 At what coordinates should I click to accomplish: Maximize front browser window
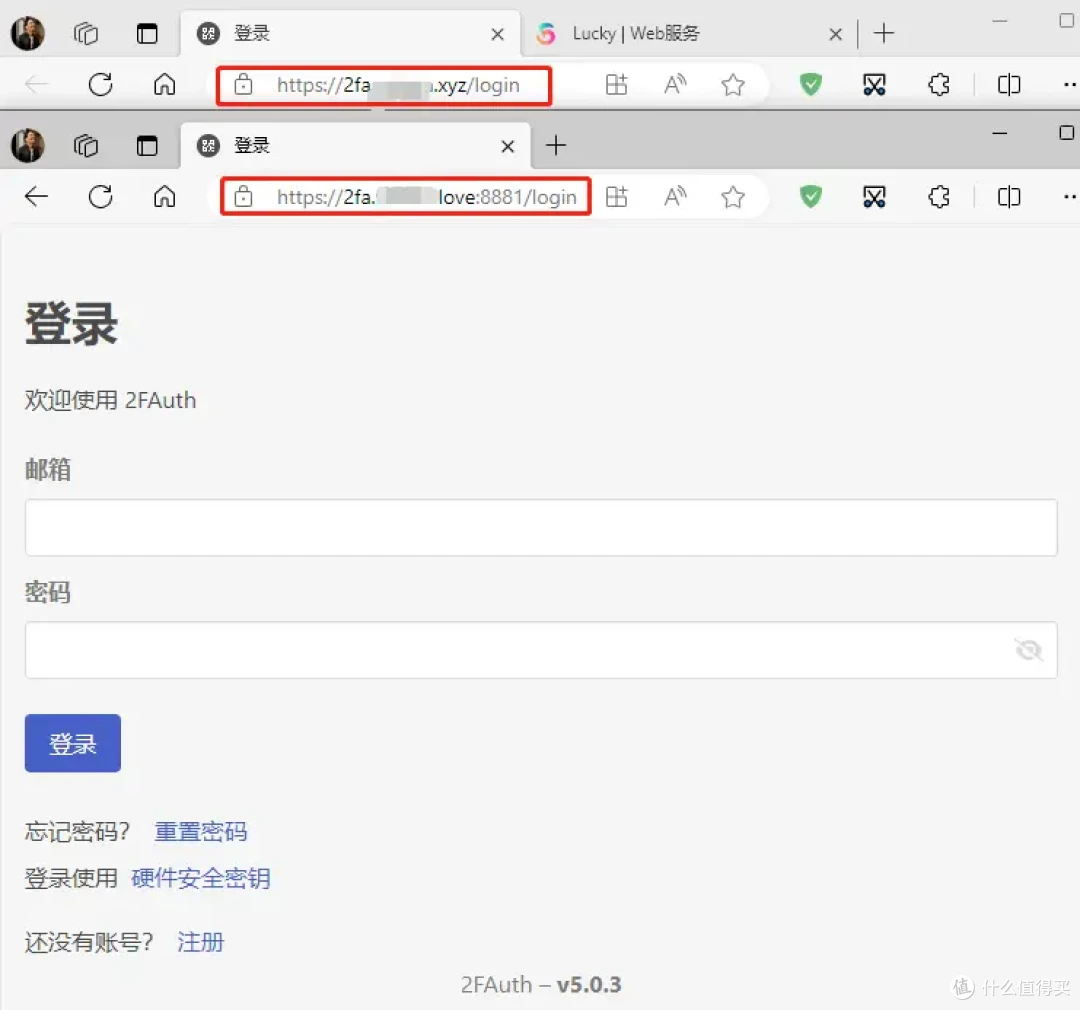point(1066,132)
